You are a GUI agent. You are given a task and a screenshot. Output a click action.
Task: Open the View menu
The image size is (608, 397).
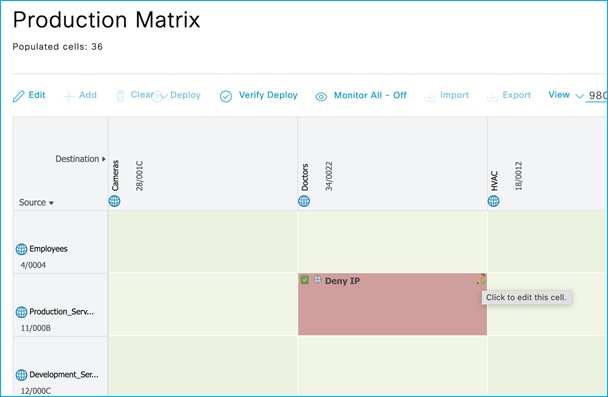[x=559, y=95]
